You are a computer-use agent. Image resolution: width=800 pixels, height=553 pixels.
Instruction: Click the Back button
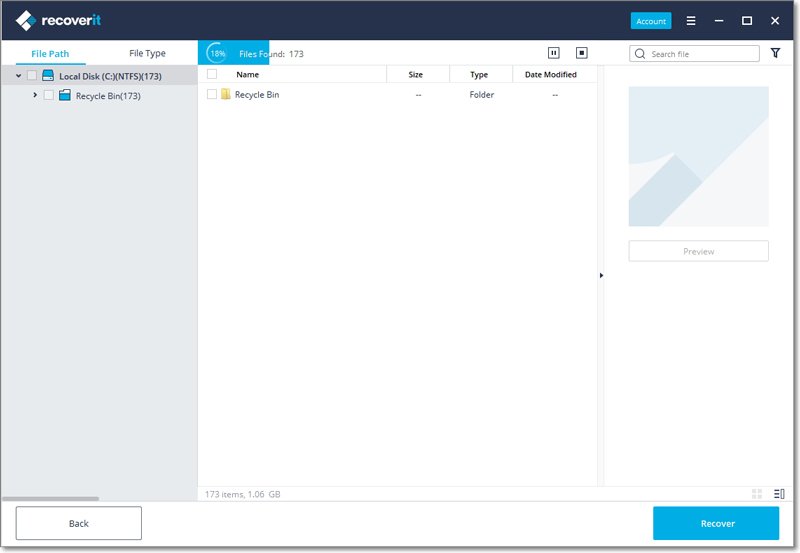79,523
